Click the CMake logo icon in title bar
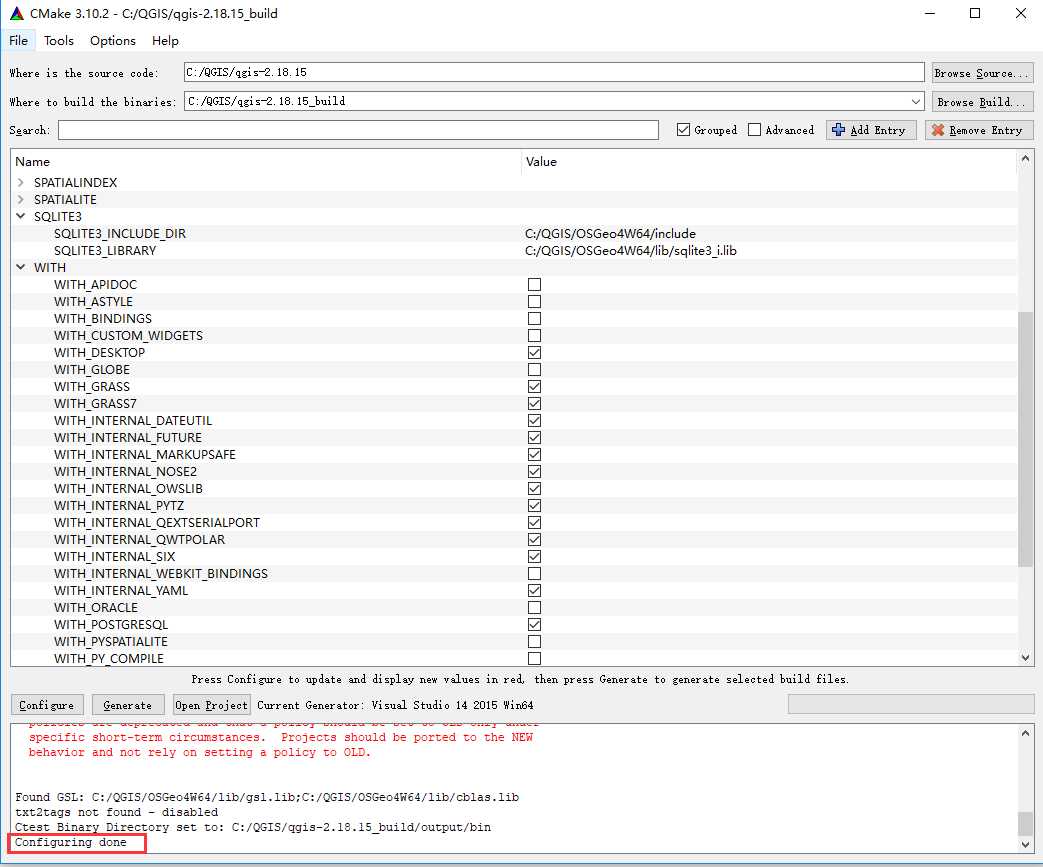Viewport: 1043px width, 867px height. click(17, 13)
